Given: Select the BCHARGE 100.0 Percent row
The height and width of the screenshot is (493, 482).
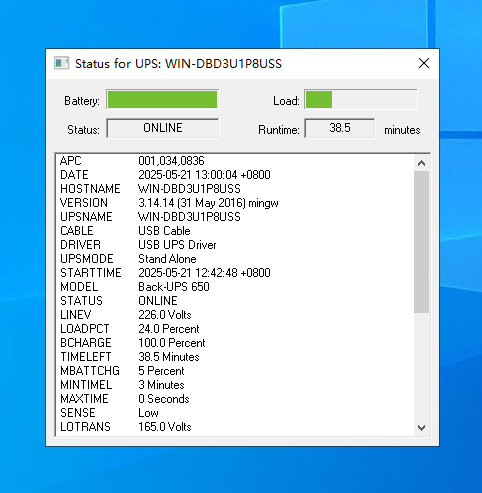Looking at the screenshot, I should (x=235, y=343).
